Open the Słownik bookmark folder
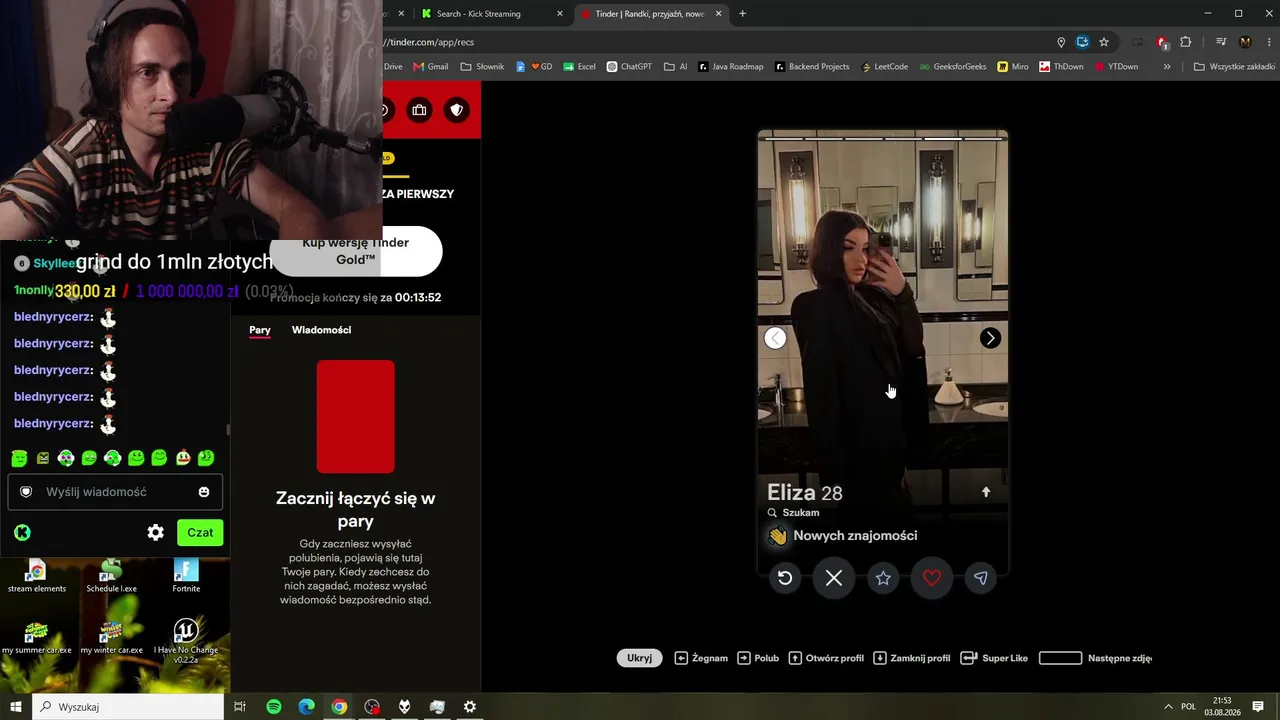1280x720 pixels. (x=483, y=67)
